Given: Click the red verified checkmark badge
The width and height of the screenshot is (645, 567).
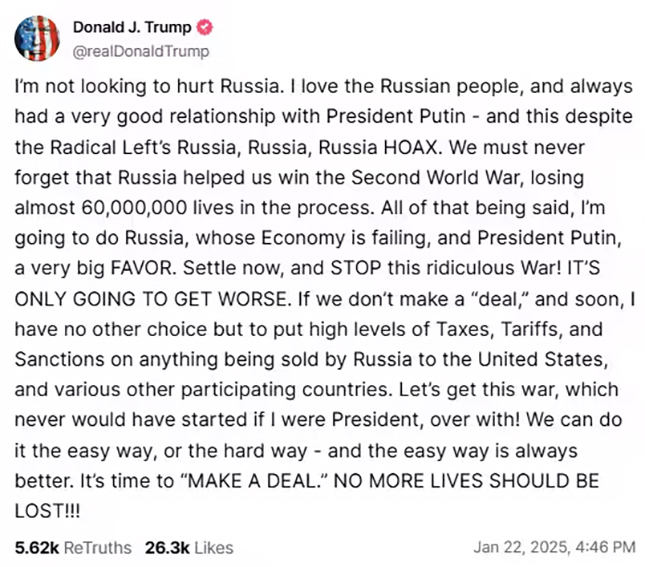Looking at the screenshot, I should tap(204, 27).
